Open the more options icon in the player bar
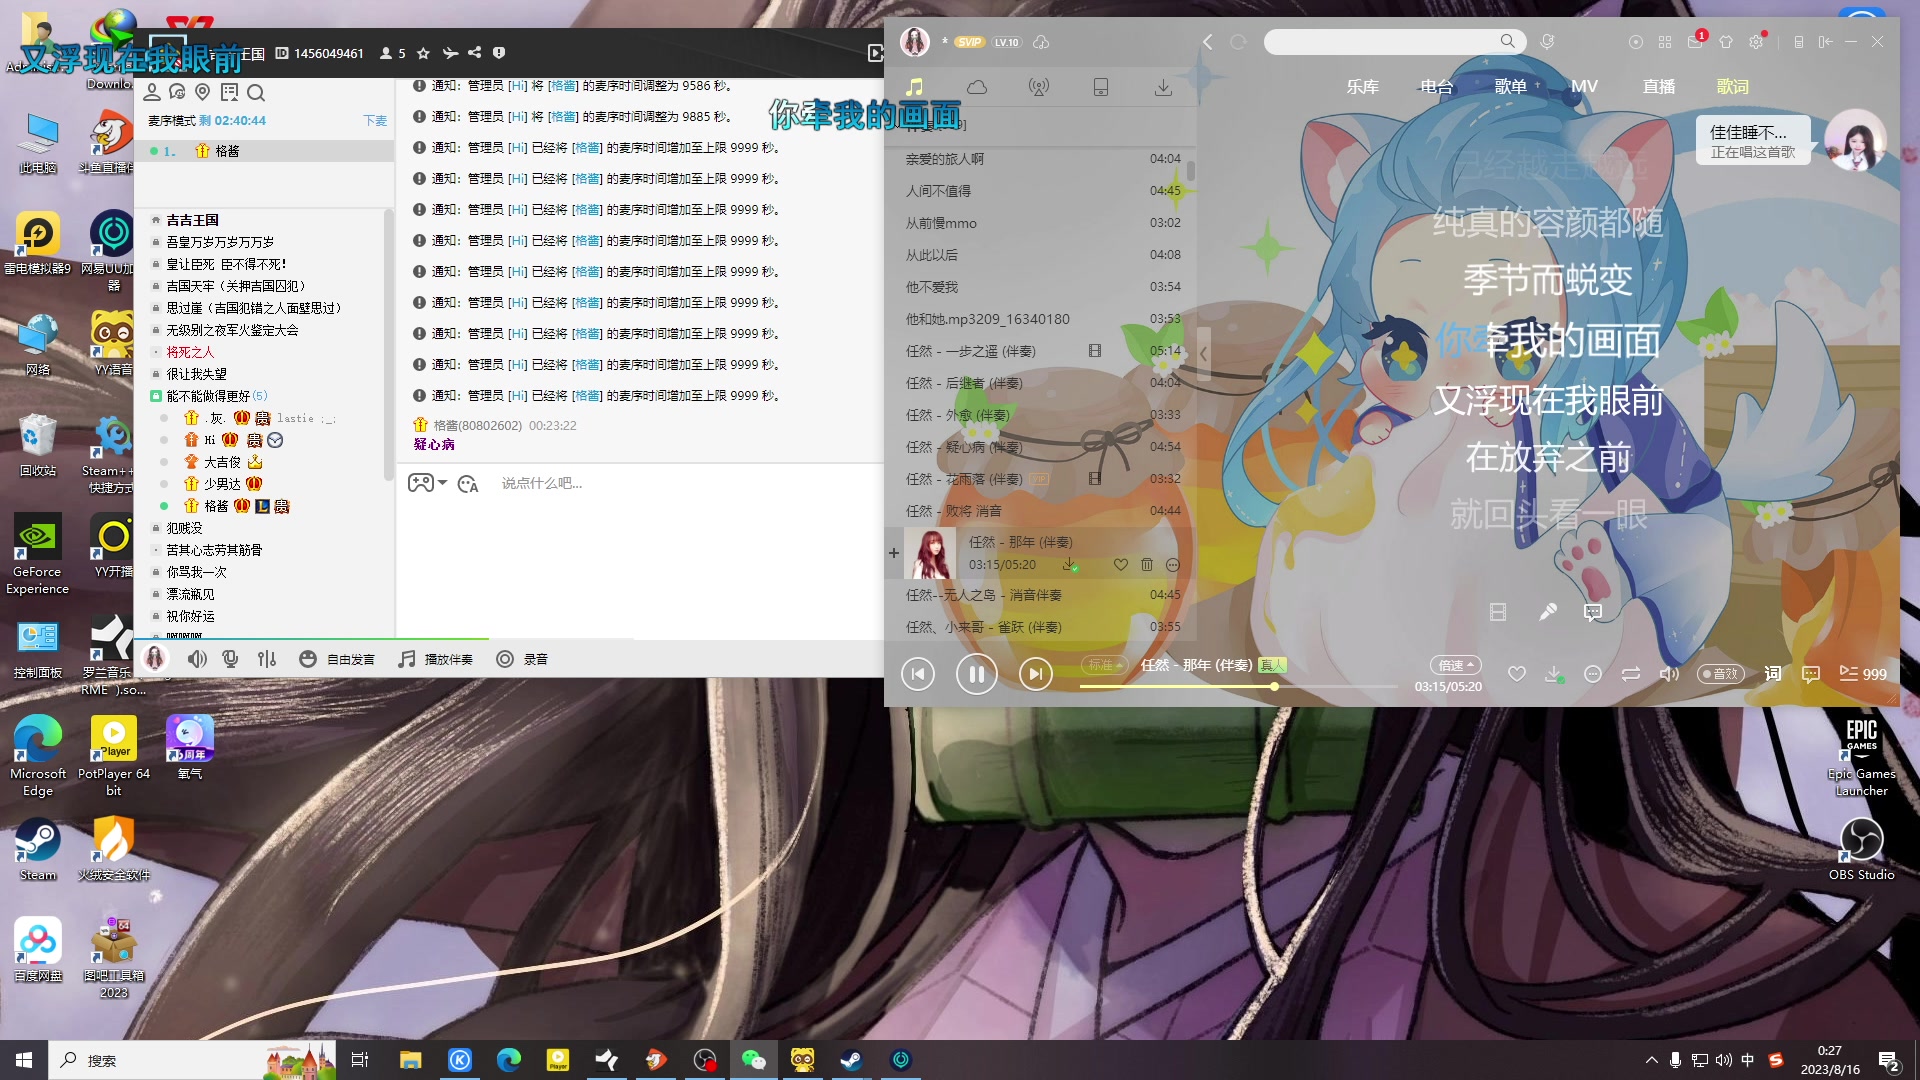 1592,674
